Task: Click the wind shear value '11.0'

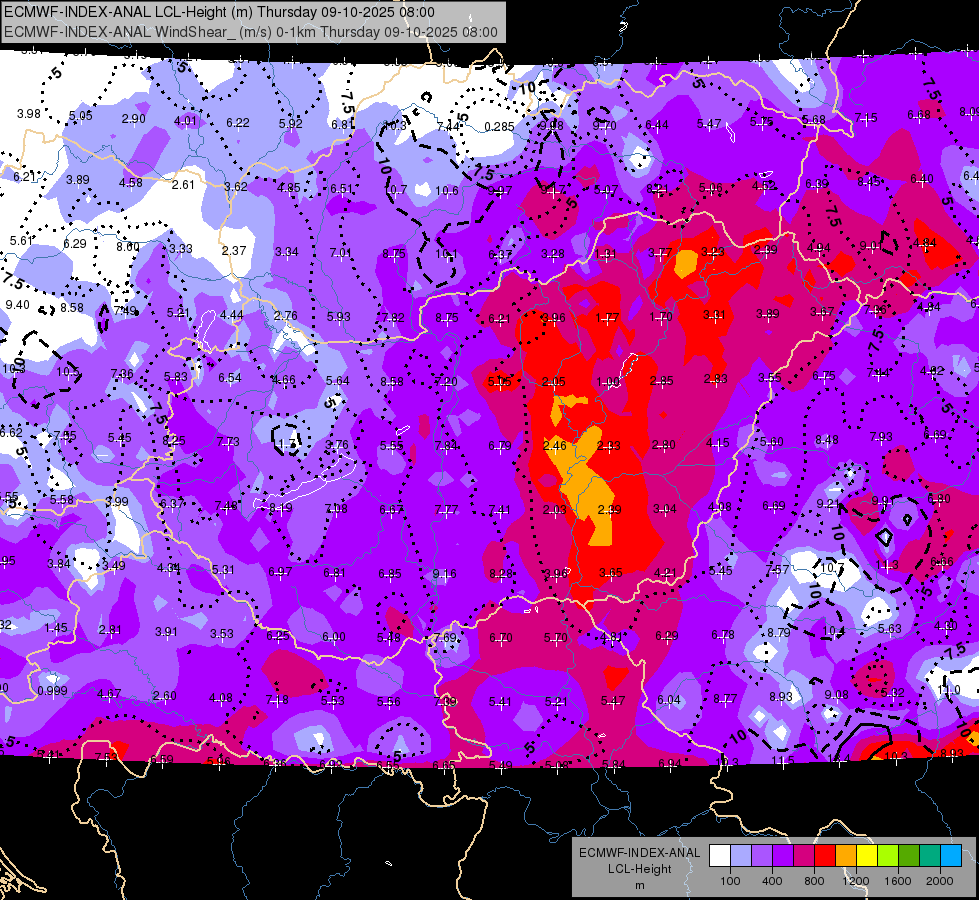Action: click(x=949, y=690)
